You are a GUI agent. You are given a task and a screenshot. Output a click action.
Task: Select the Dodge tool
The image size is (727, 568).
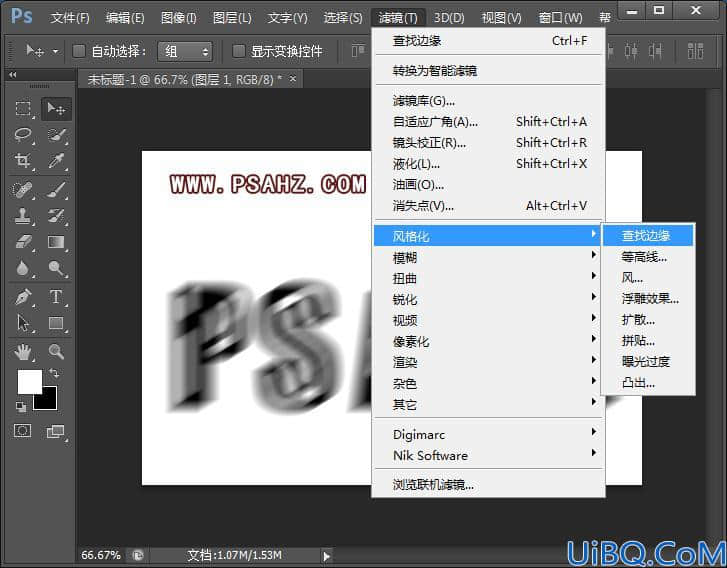[x=56, y=268]
